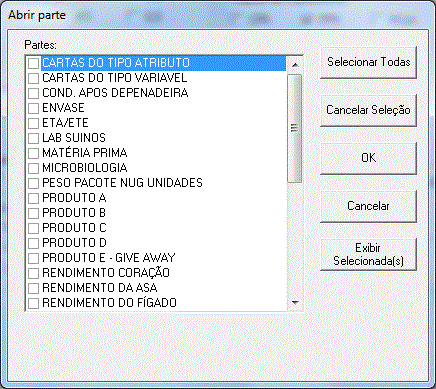Image resolution: width=436 pixels, height=389 pixels.
Task: Click the Partes list scrollbar thumb
Action: (295, 128)
